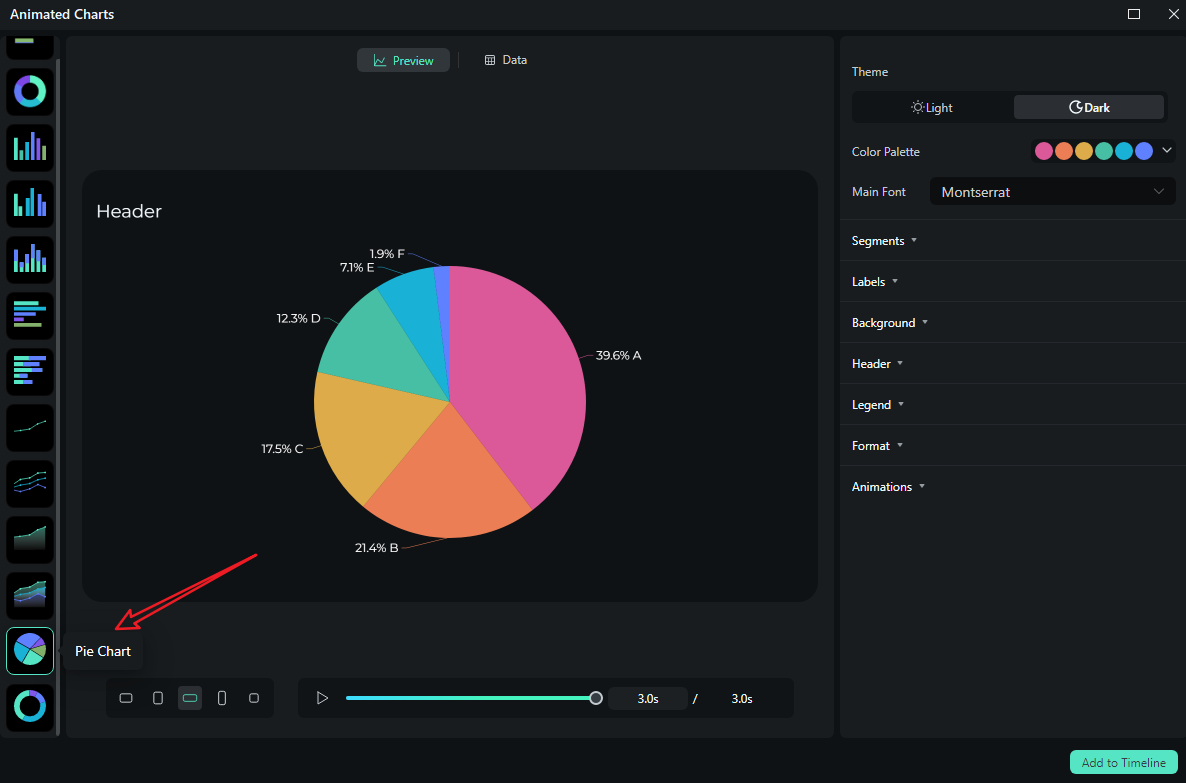Select the horizontal bar chart type

(30, 315)
